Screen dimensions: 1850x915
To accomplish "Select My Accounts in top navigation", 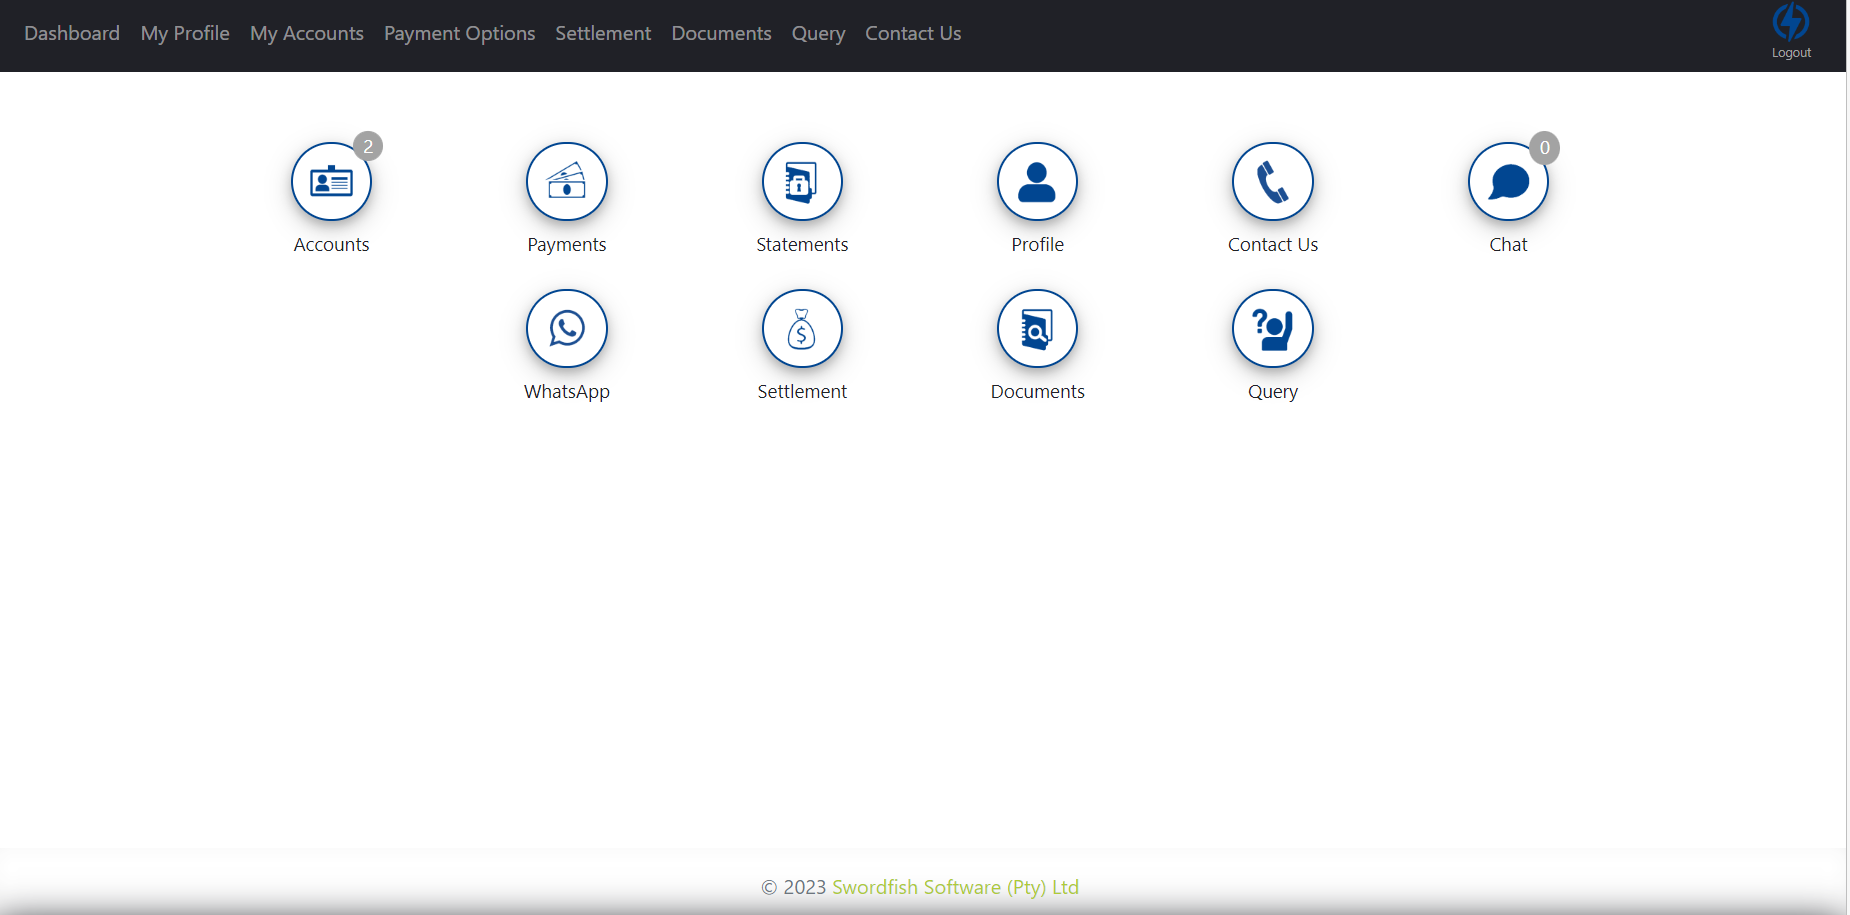I will point(307,33).
